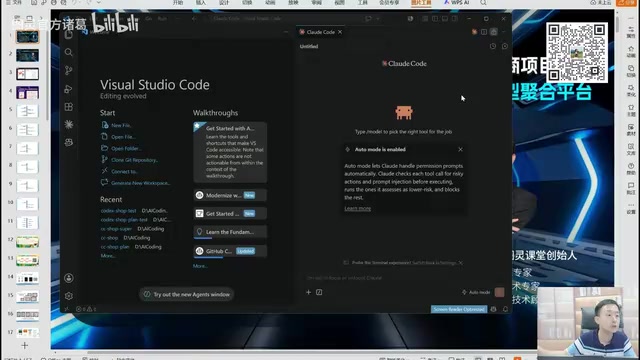Show more walkthroughs under Walkthroughs
640x360 pixels.
point(200,266)
